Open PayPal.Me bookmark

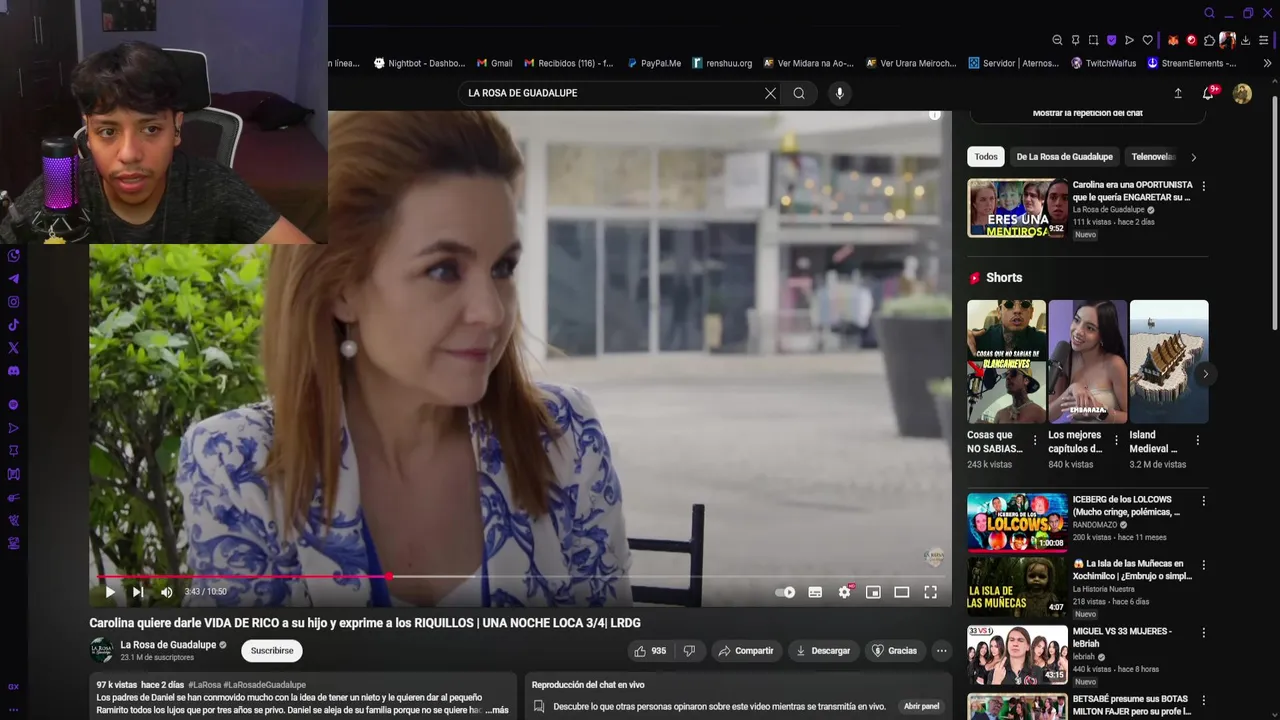click(x=654, y=63)
